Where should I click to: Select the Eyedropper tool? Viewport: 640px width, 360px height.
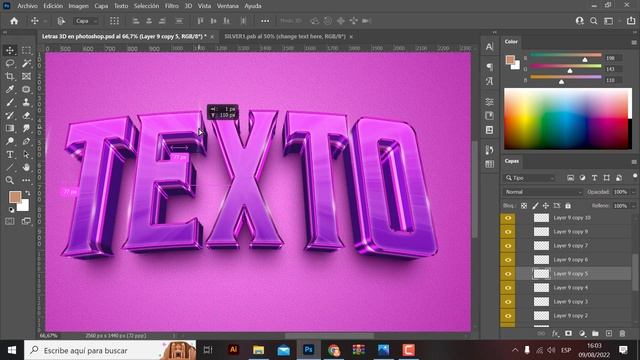coord(10,89)
